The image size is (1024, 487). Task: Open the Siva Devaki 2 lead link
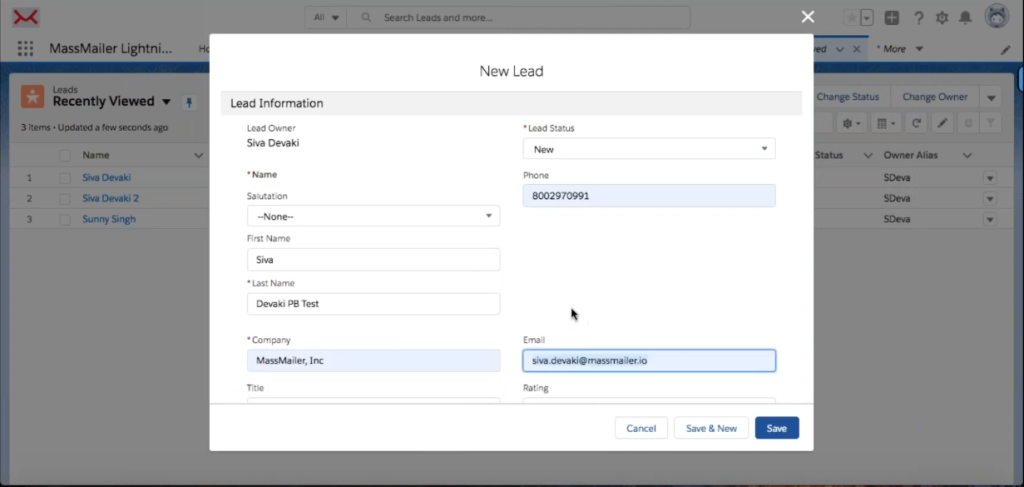pos(110,198)
